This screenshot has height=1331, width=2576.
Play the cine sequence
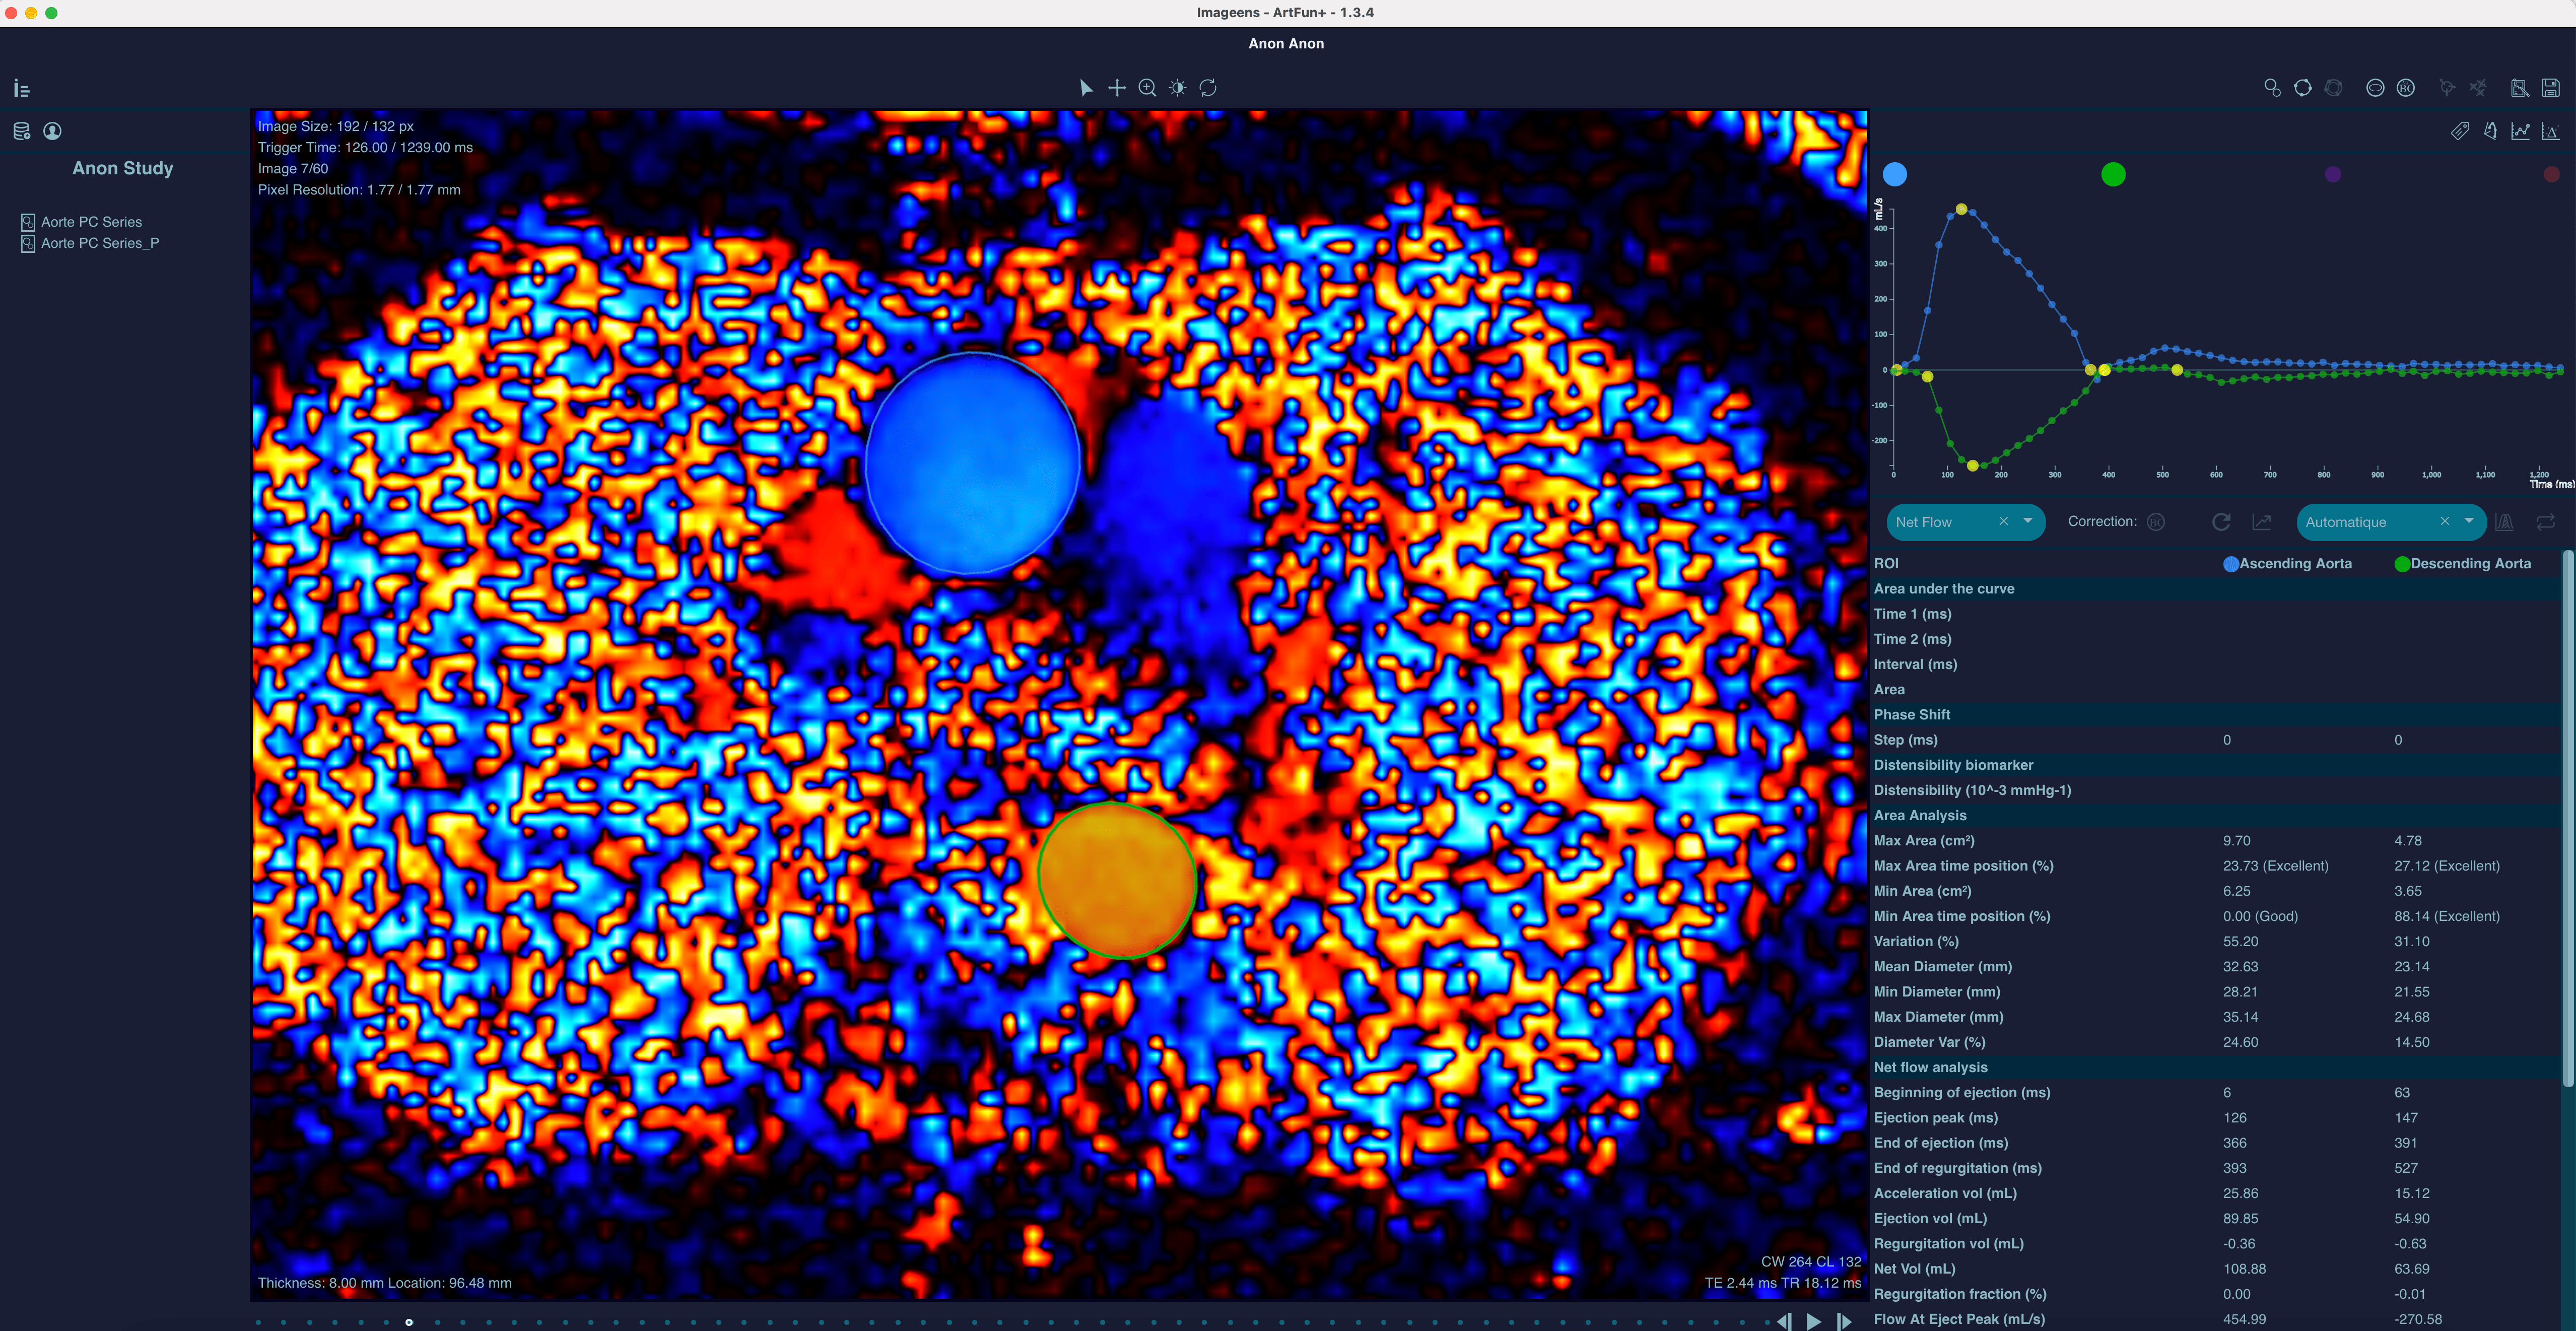[1814, 1321]
